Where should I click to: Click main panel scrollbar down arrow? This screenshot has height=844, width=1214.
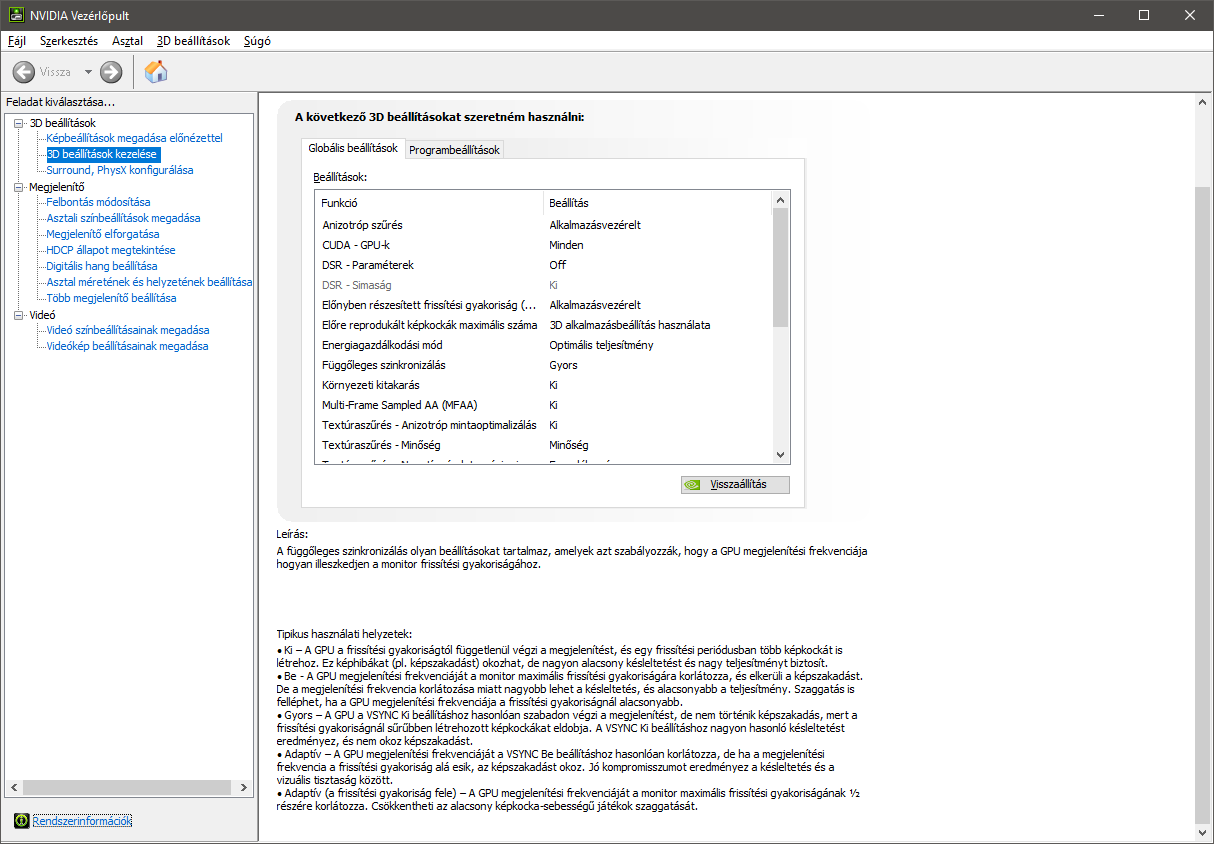click(x=1203, y=831)
